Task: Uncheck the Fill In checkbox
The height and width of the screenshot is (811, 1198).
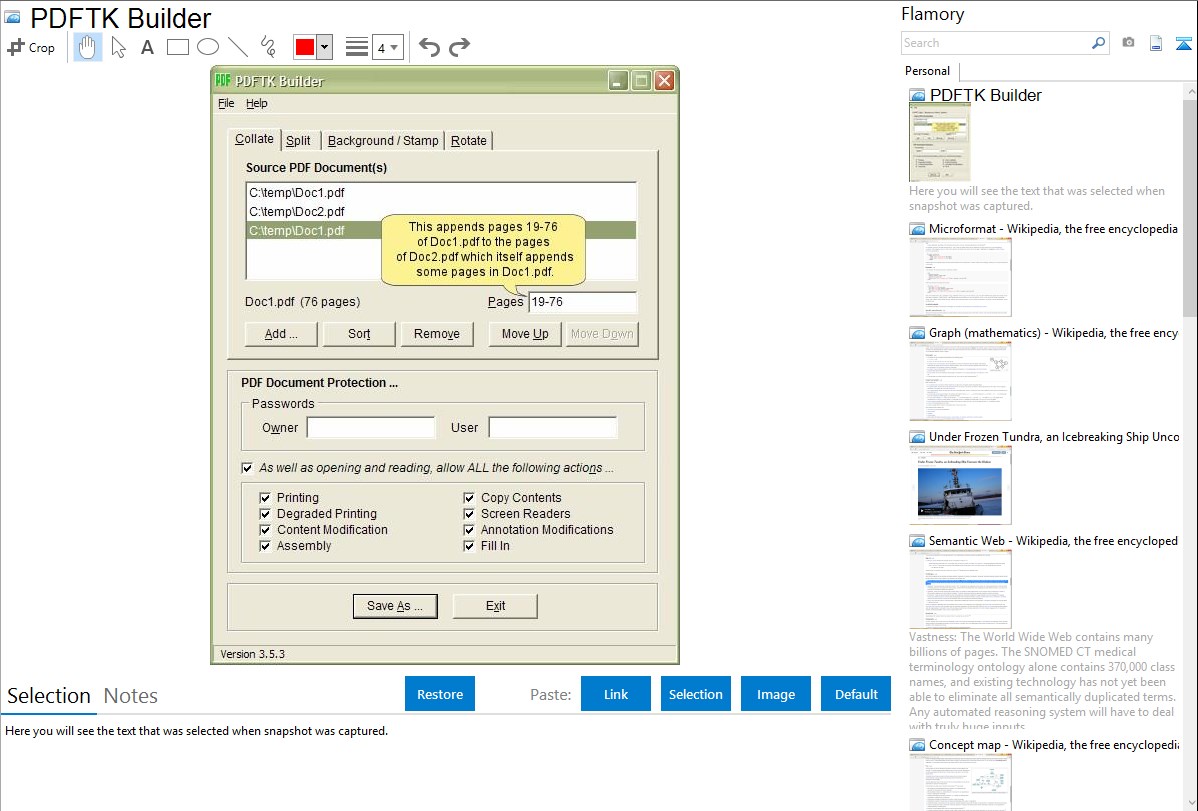Action: tap(469, 546)
